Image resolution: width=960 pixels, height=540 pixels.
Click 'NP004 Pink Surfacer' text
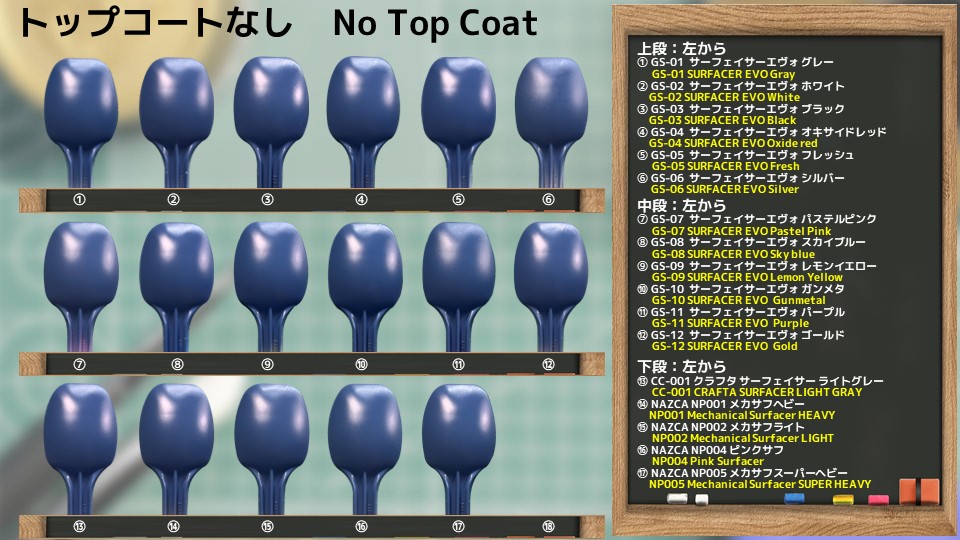tap(708, 462)
